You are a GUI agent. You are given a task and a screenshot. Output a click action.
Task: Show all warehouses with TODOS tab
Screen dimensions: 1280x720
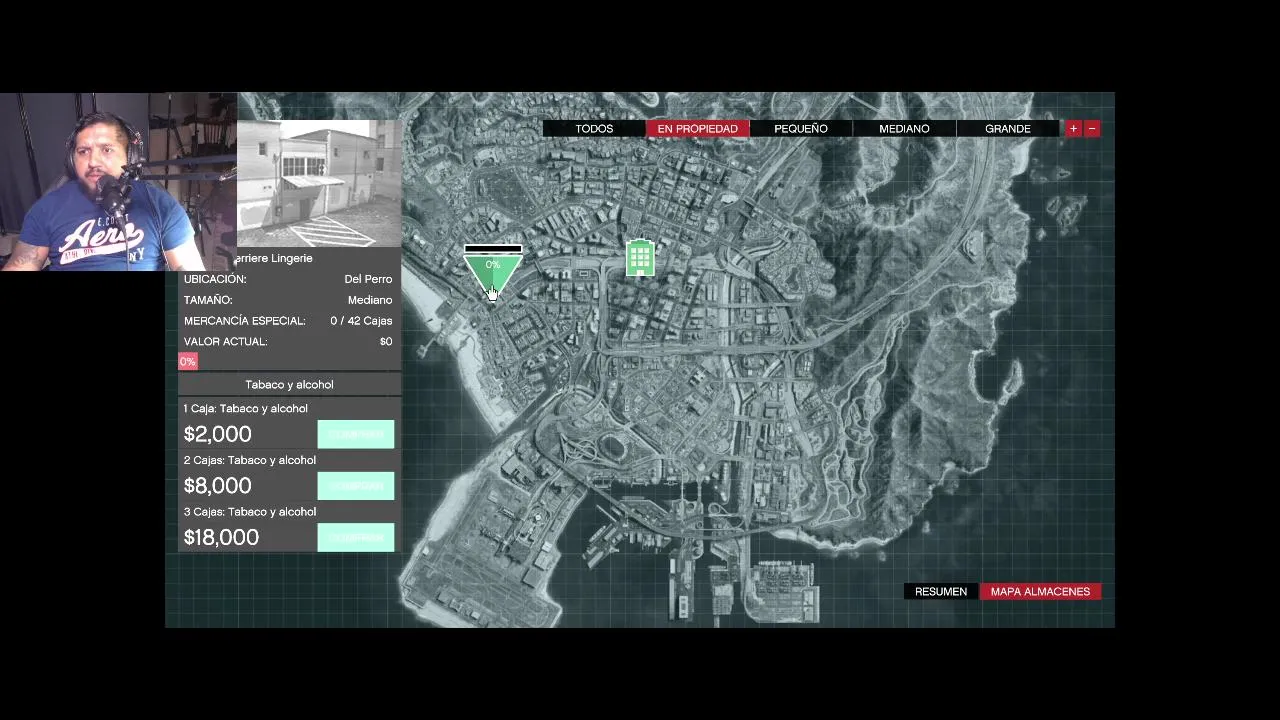pos(594,129)
